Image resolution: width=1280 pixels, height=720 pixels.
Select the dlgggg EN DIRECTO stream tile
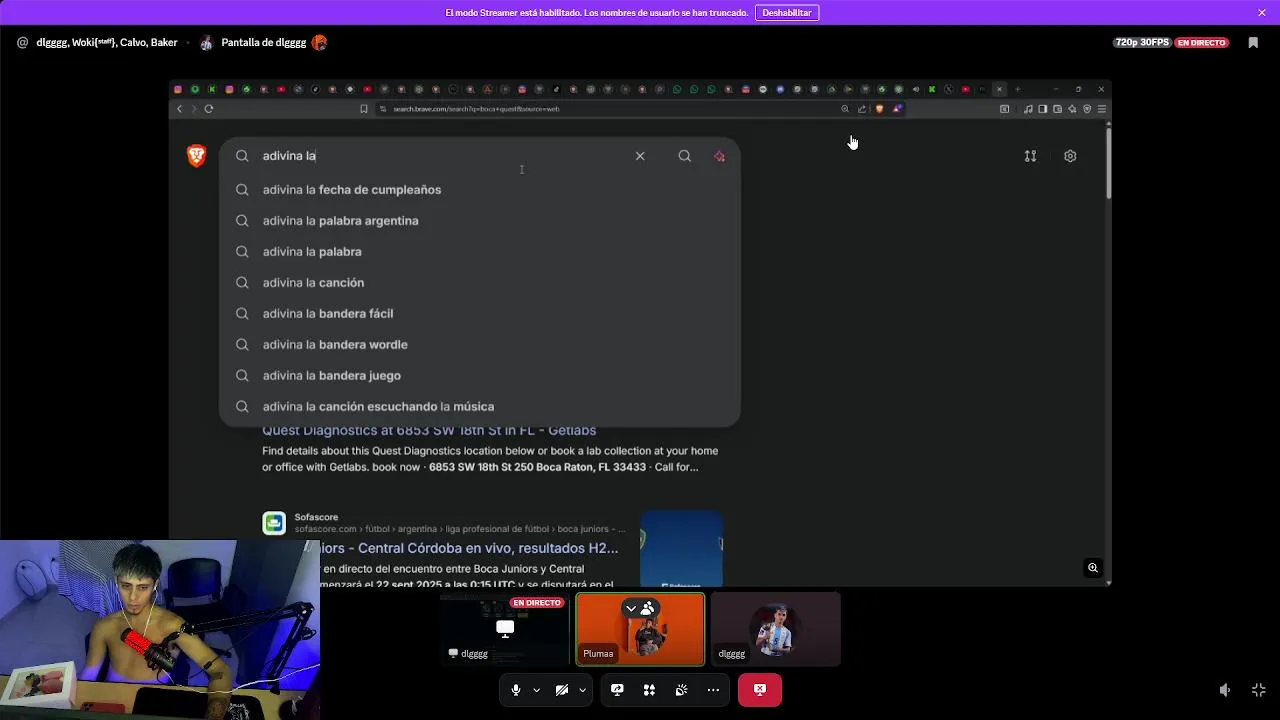point(504,629)
